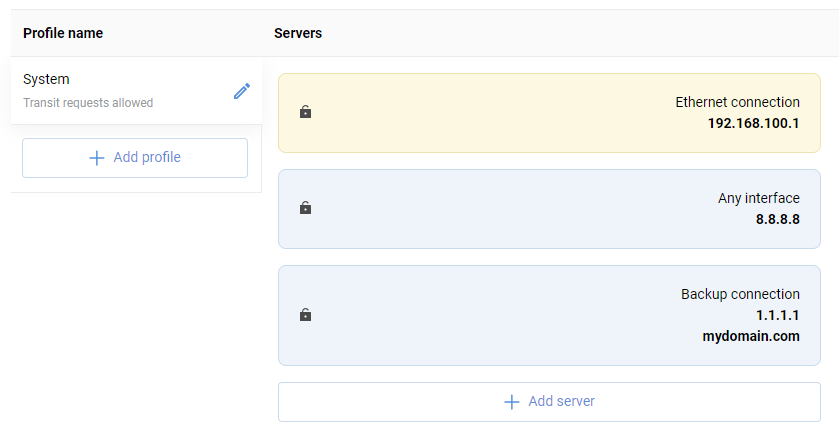The image size is (839, 441).
Task: Click the Profile name column header
Action: 63,33
